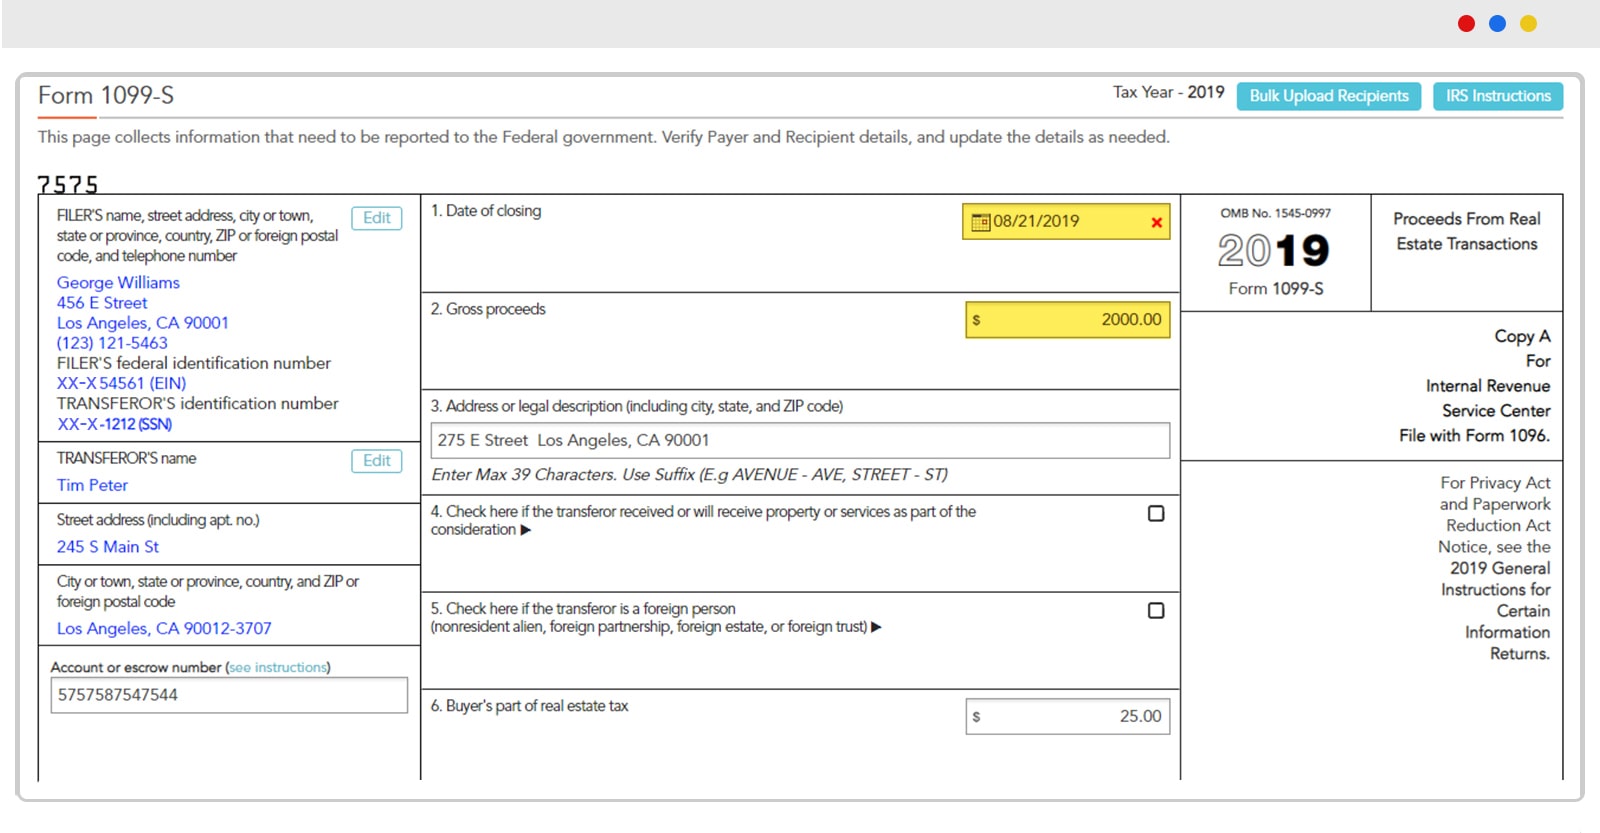1600x833 pixels.
Task: Select filer name George Williams
Action: [118, 283]
